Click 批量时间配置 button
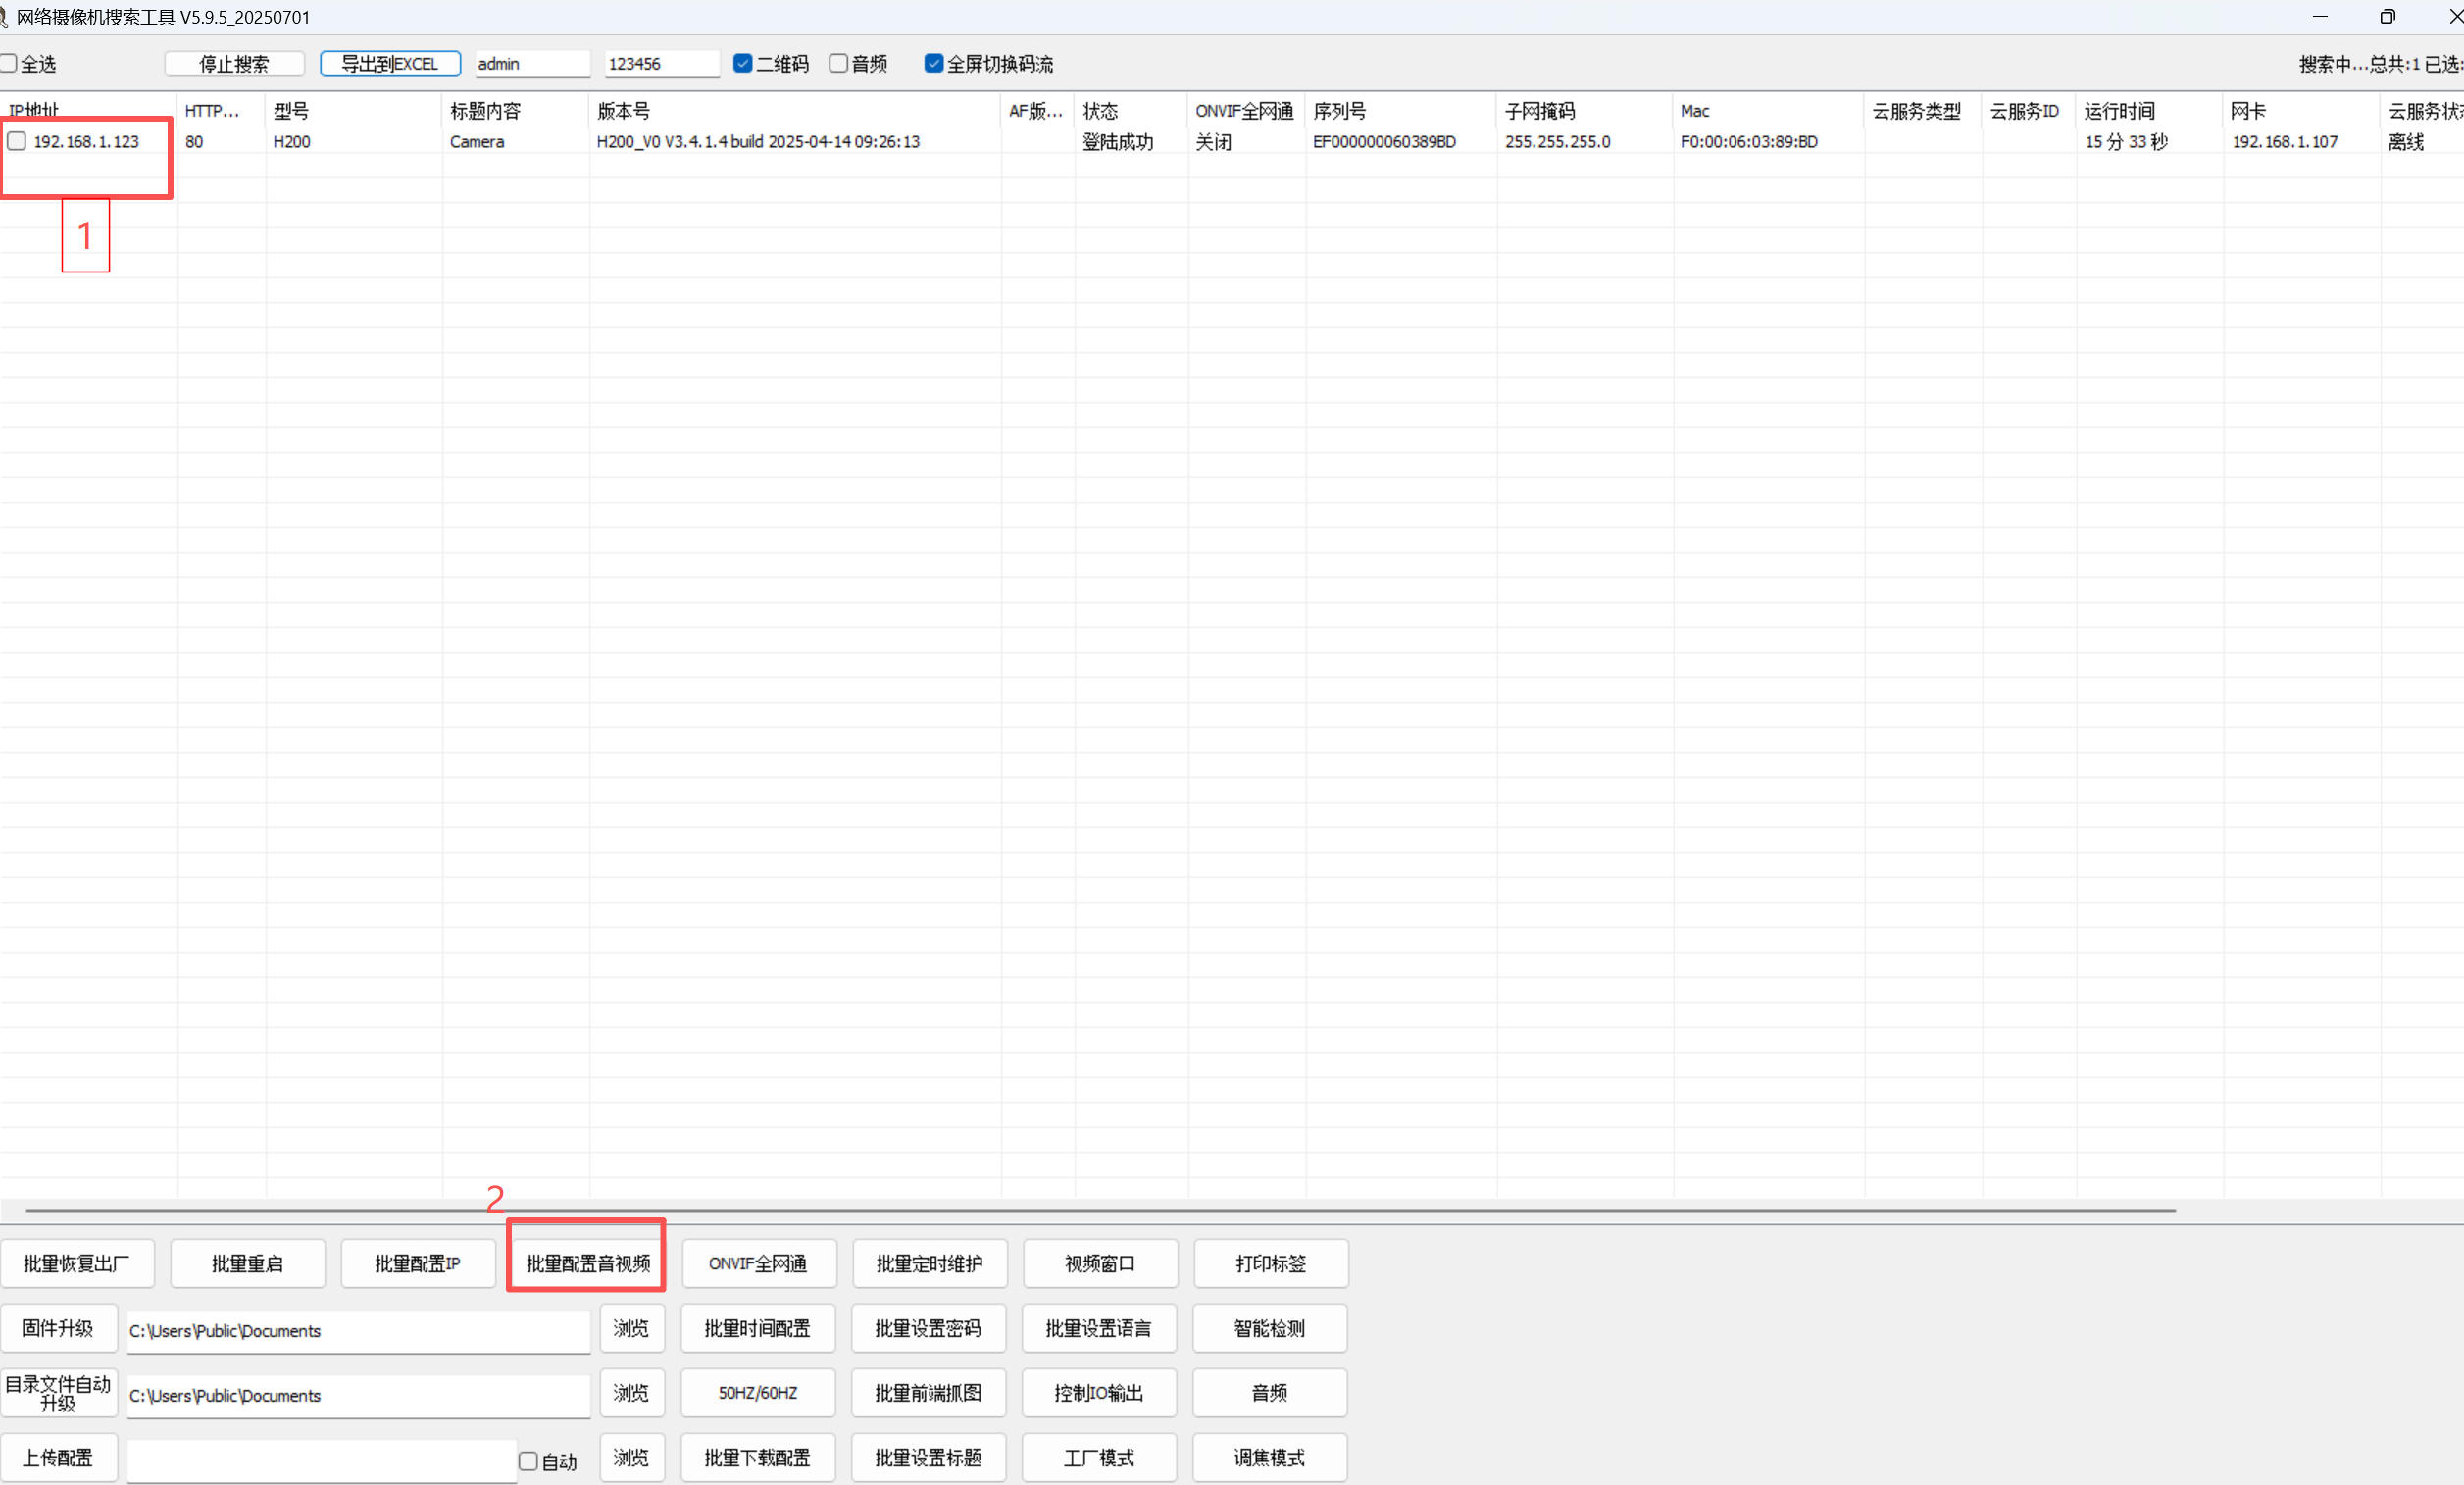Screen dimensions: 2464x1485 tap(758, 1328)
